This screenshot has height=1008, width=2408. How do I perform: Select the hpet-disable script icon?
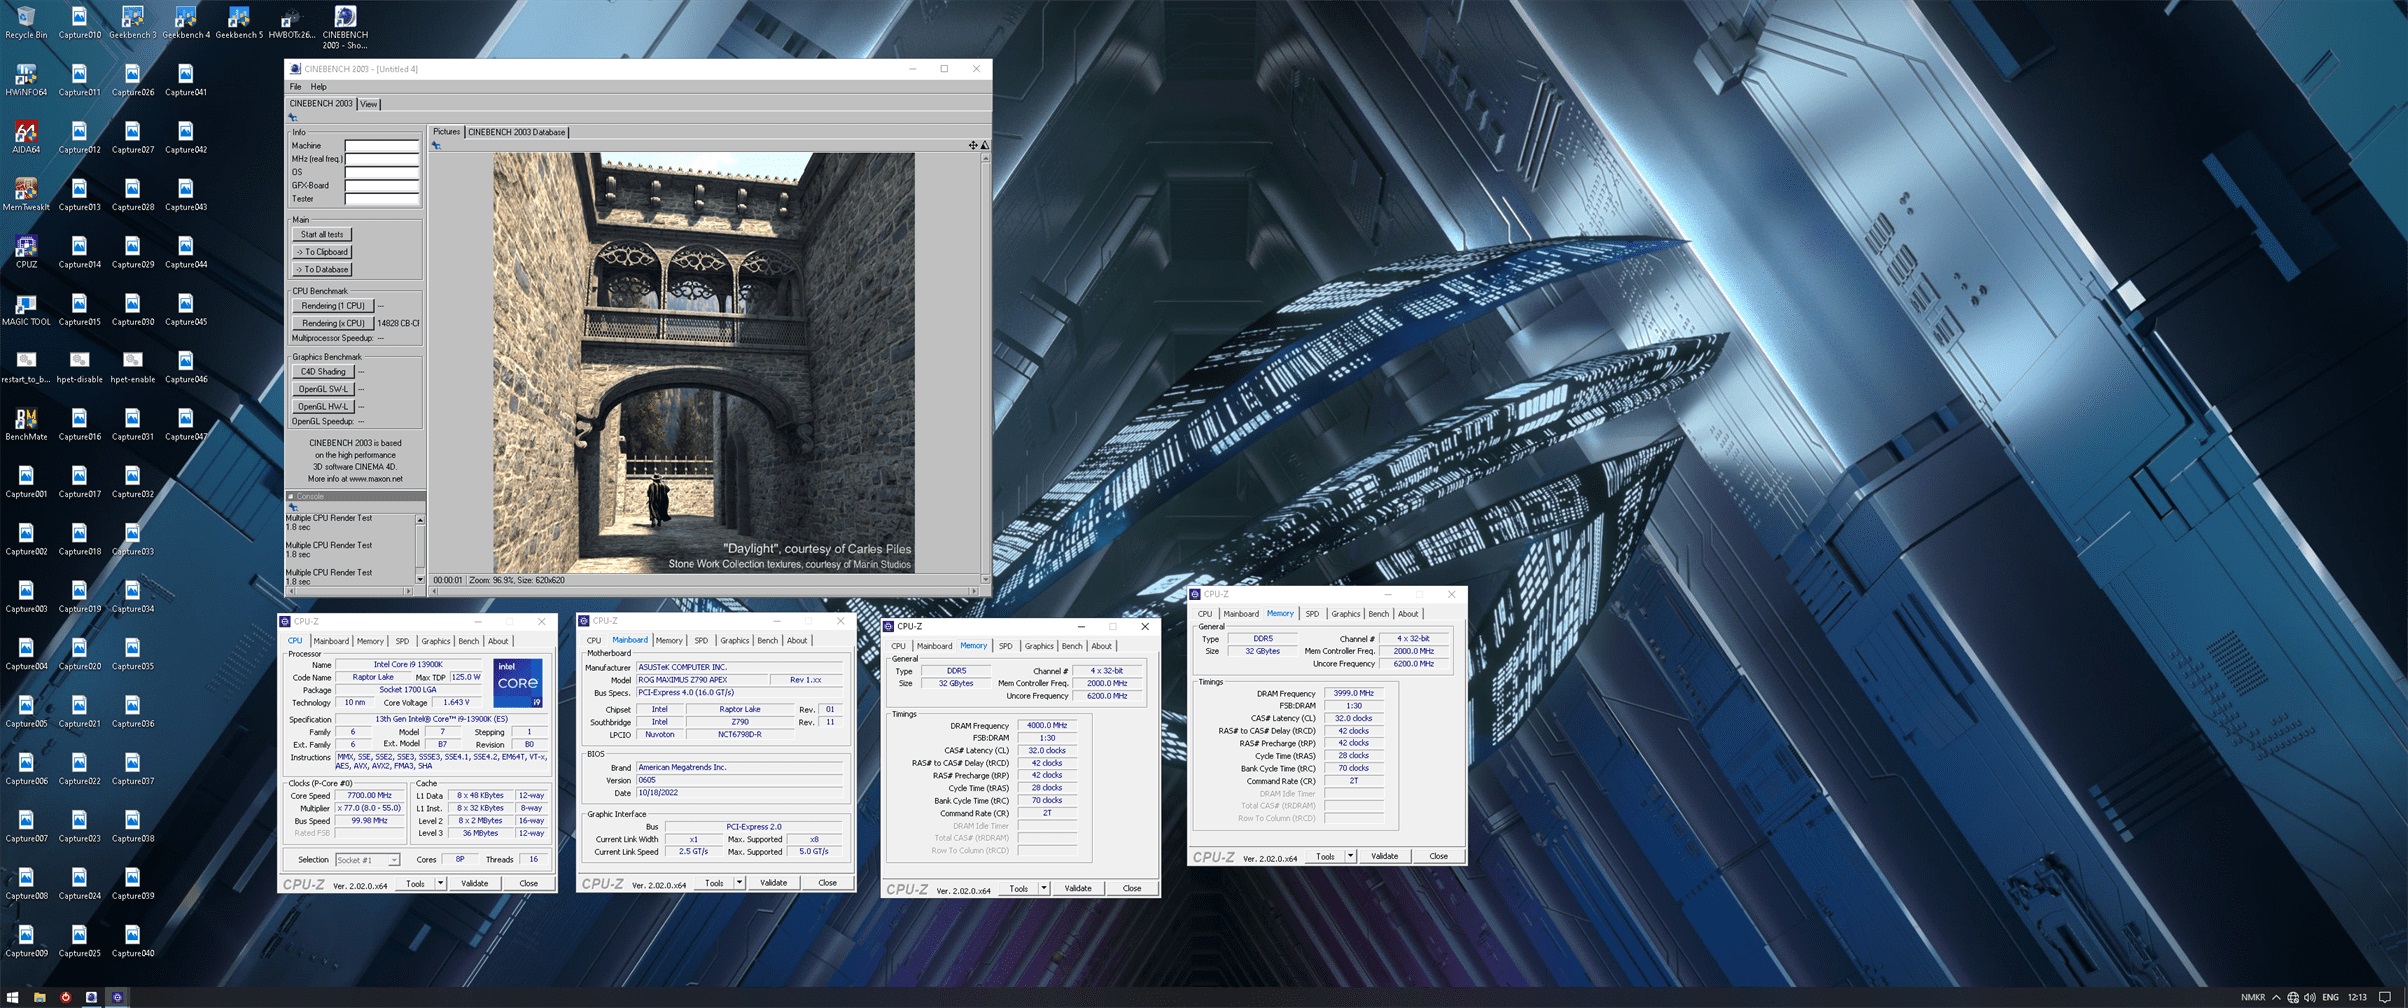(x=79, y=366)
